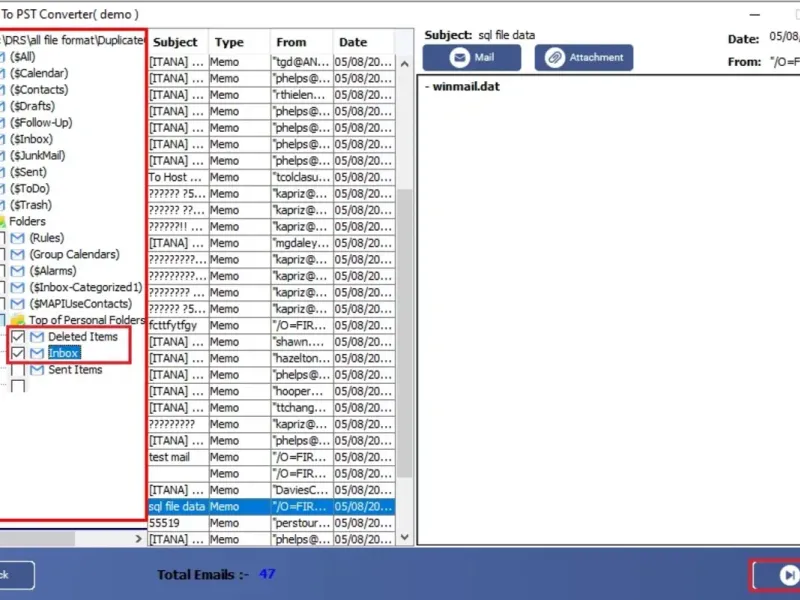
Task: Toggle the Deleted Items checkbox
Action: point(18,337)
